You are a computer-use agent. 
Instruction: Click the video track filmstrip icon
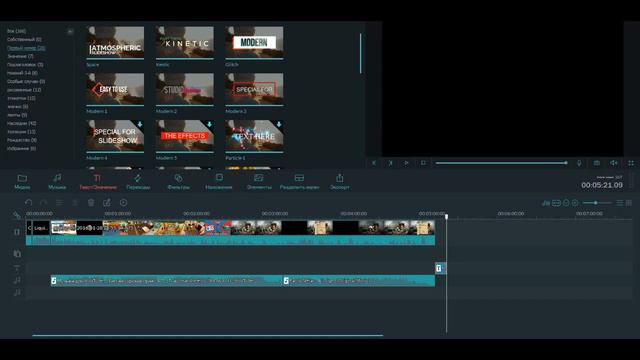point(17,232)
